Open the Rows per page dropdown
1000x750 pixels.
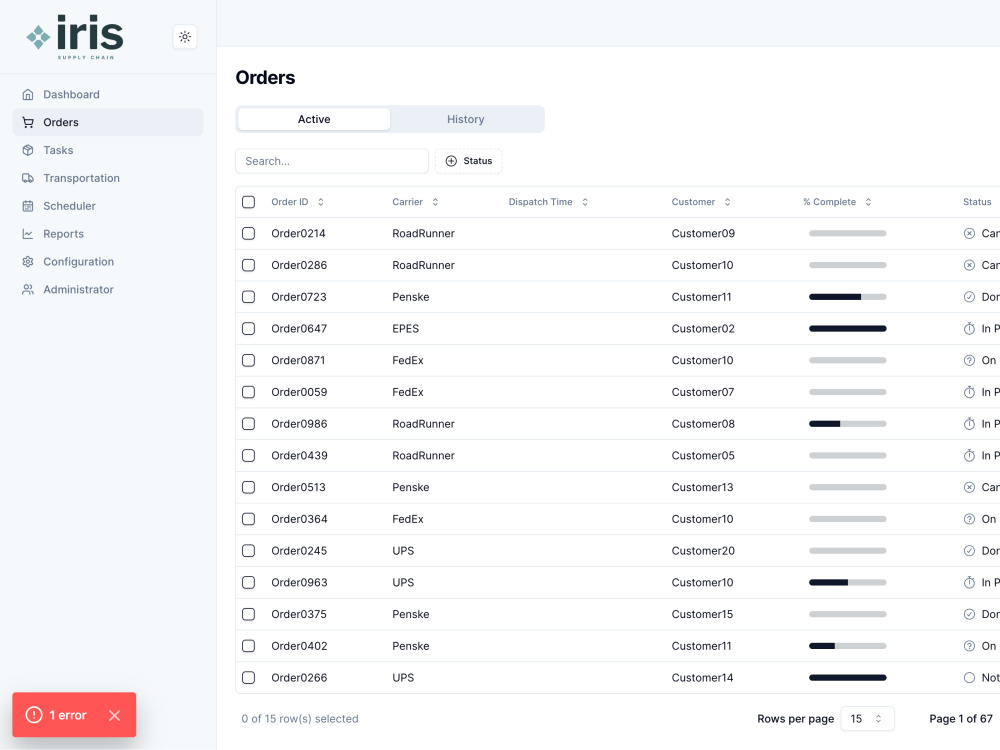(867, 719)
